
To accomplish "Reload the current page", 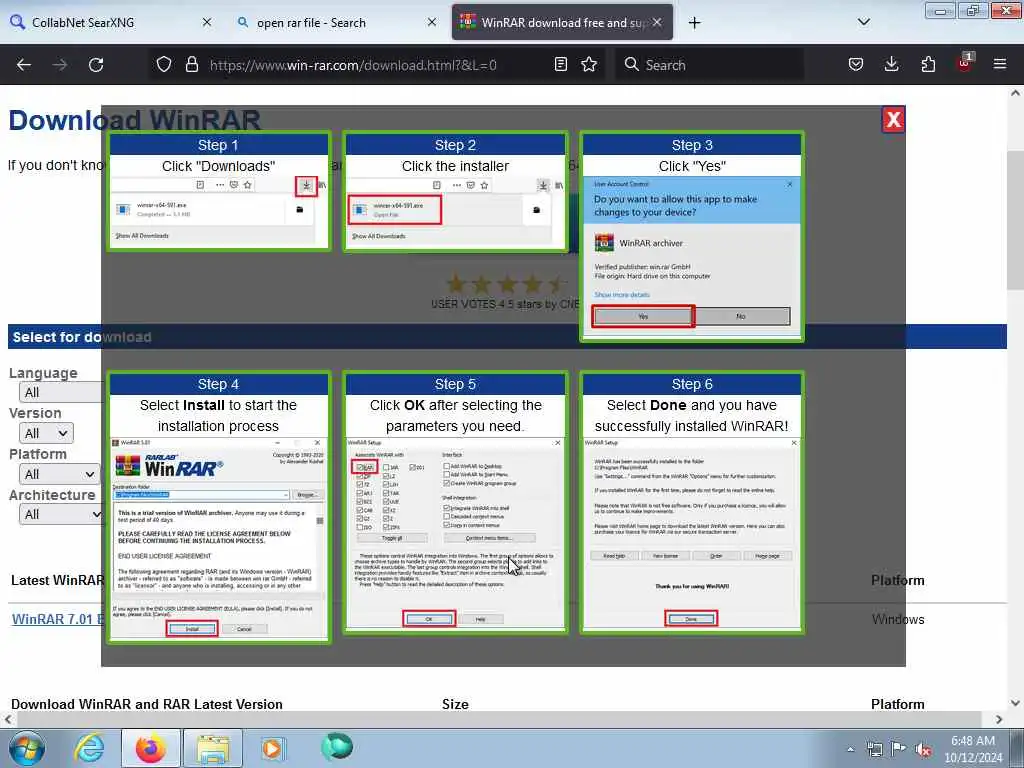I will (x=96, y=65).
